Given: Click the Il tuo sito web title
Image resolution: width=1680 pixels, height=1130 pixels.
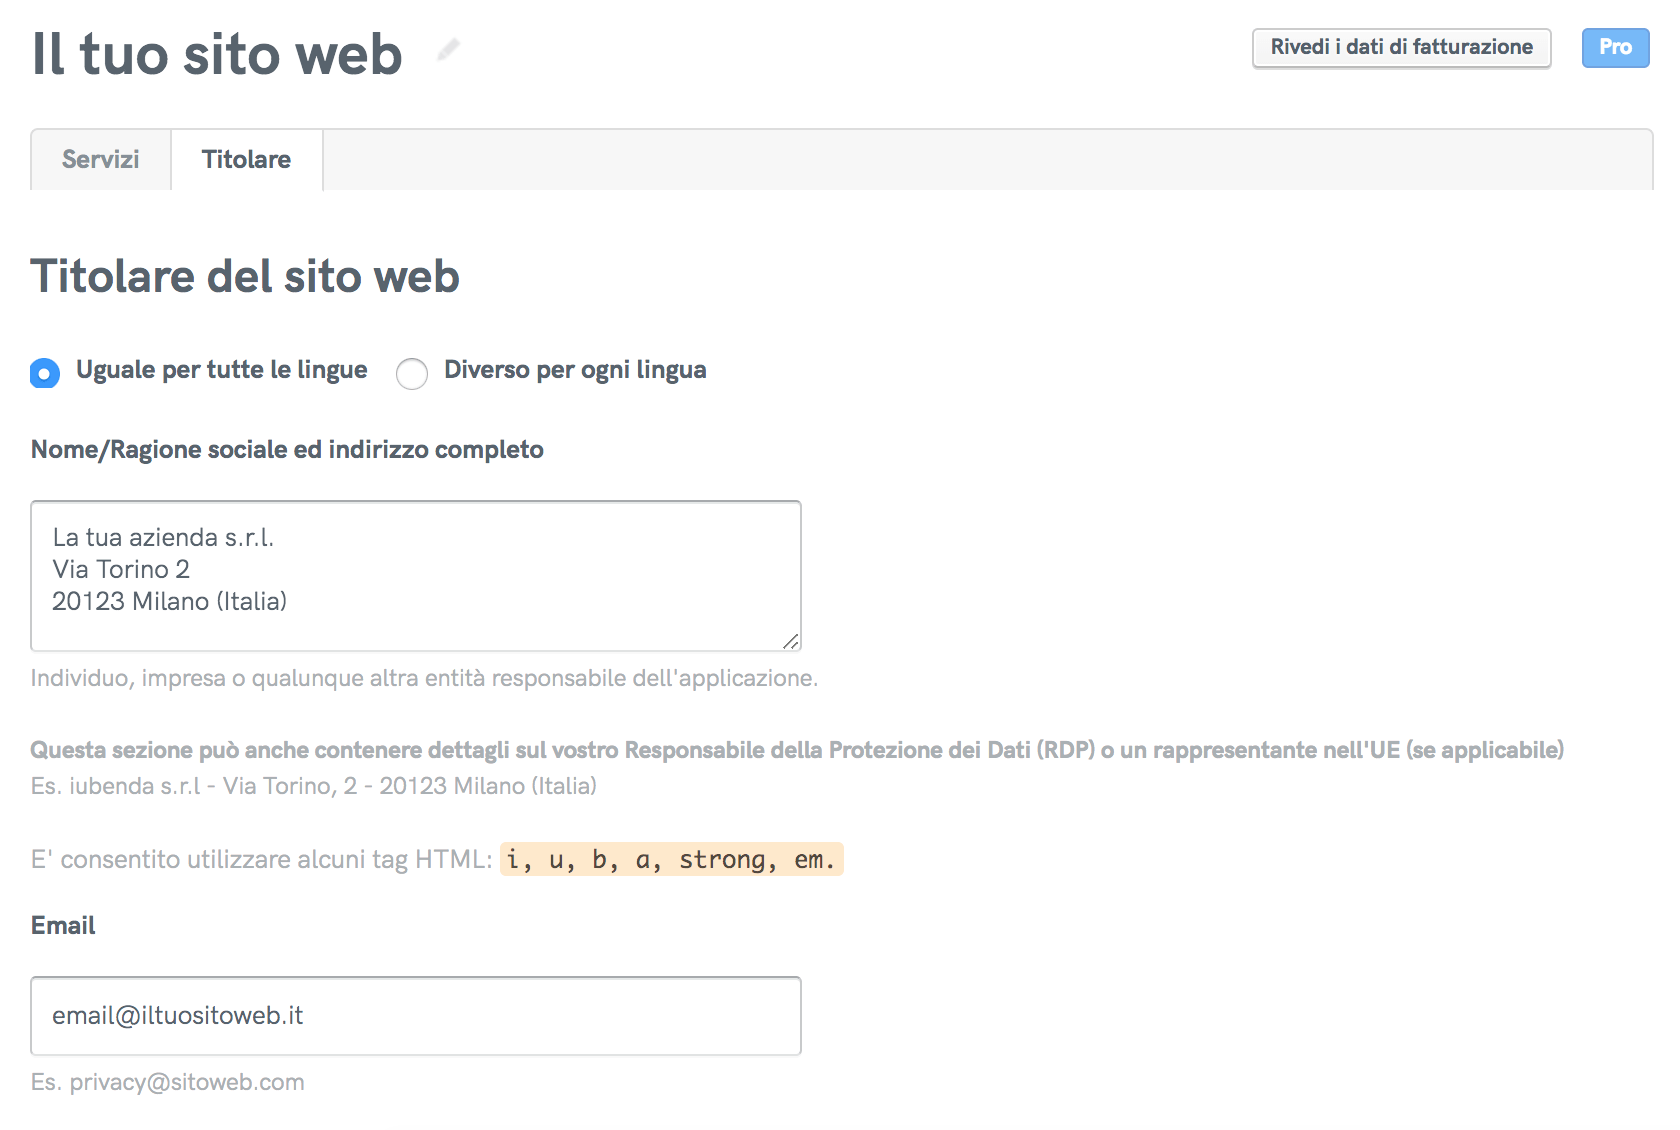Looking at the screenshot, I should click(217, 54).
